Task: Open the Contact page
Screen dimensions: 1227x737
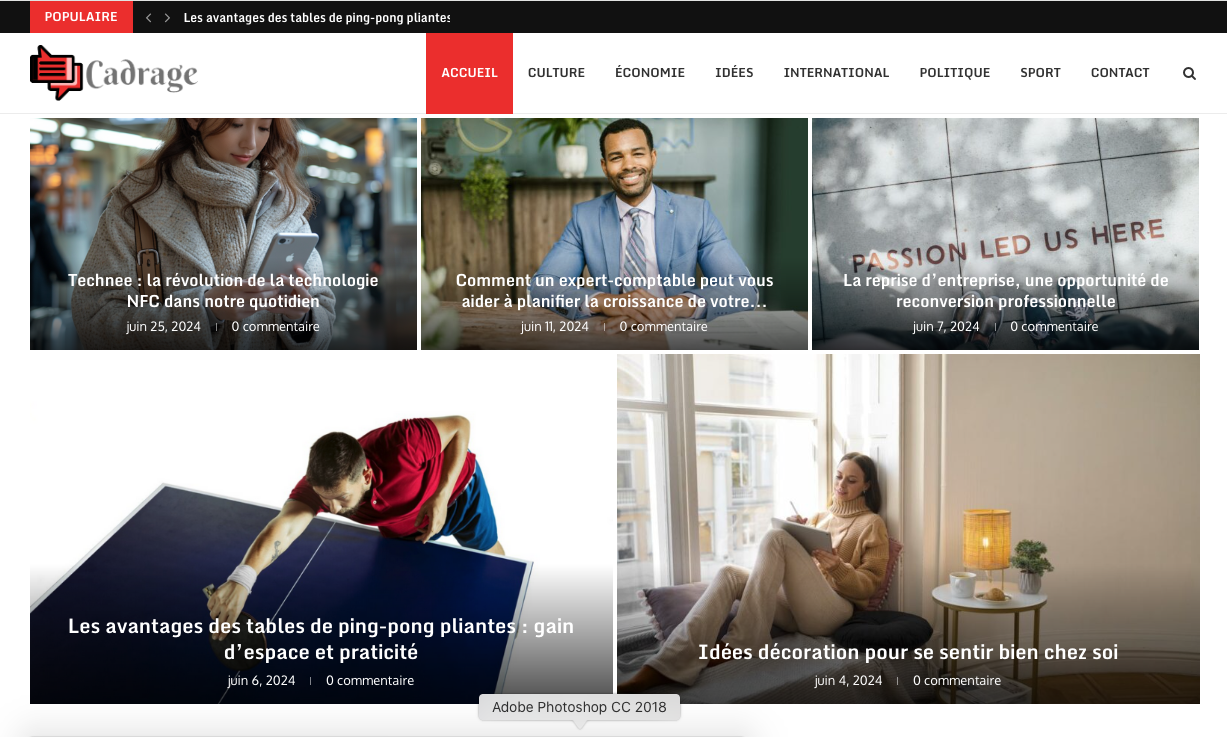Action: (x=1120, y=73)
